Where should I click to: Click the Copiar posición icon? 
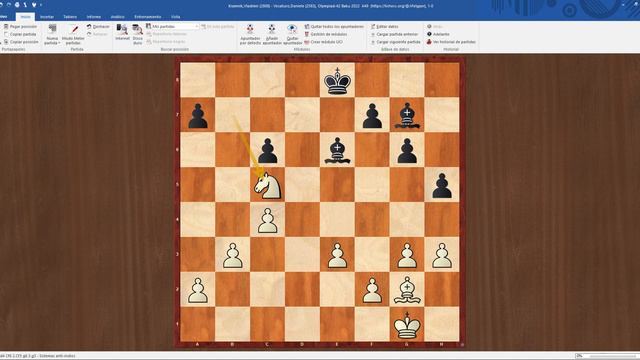tap(6, 42)
